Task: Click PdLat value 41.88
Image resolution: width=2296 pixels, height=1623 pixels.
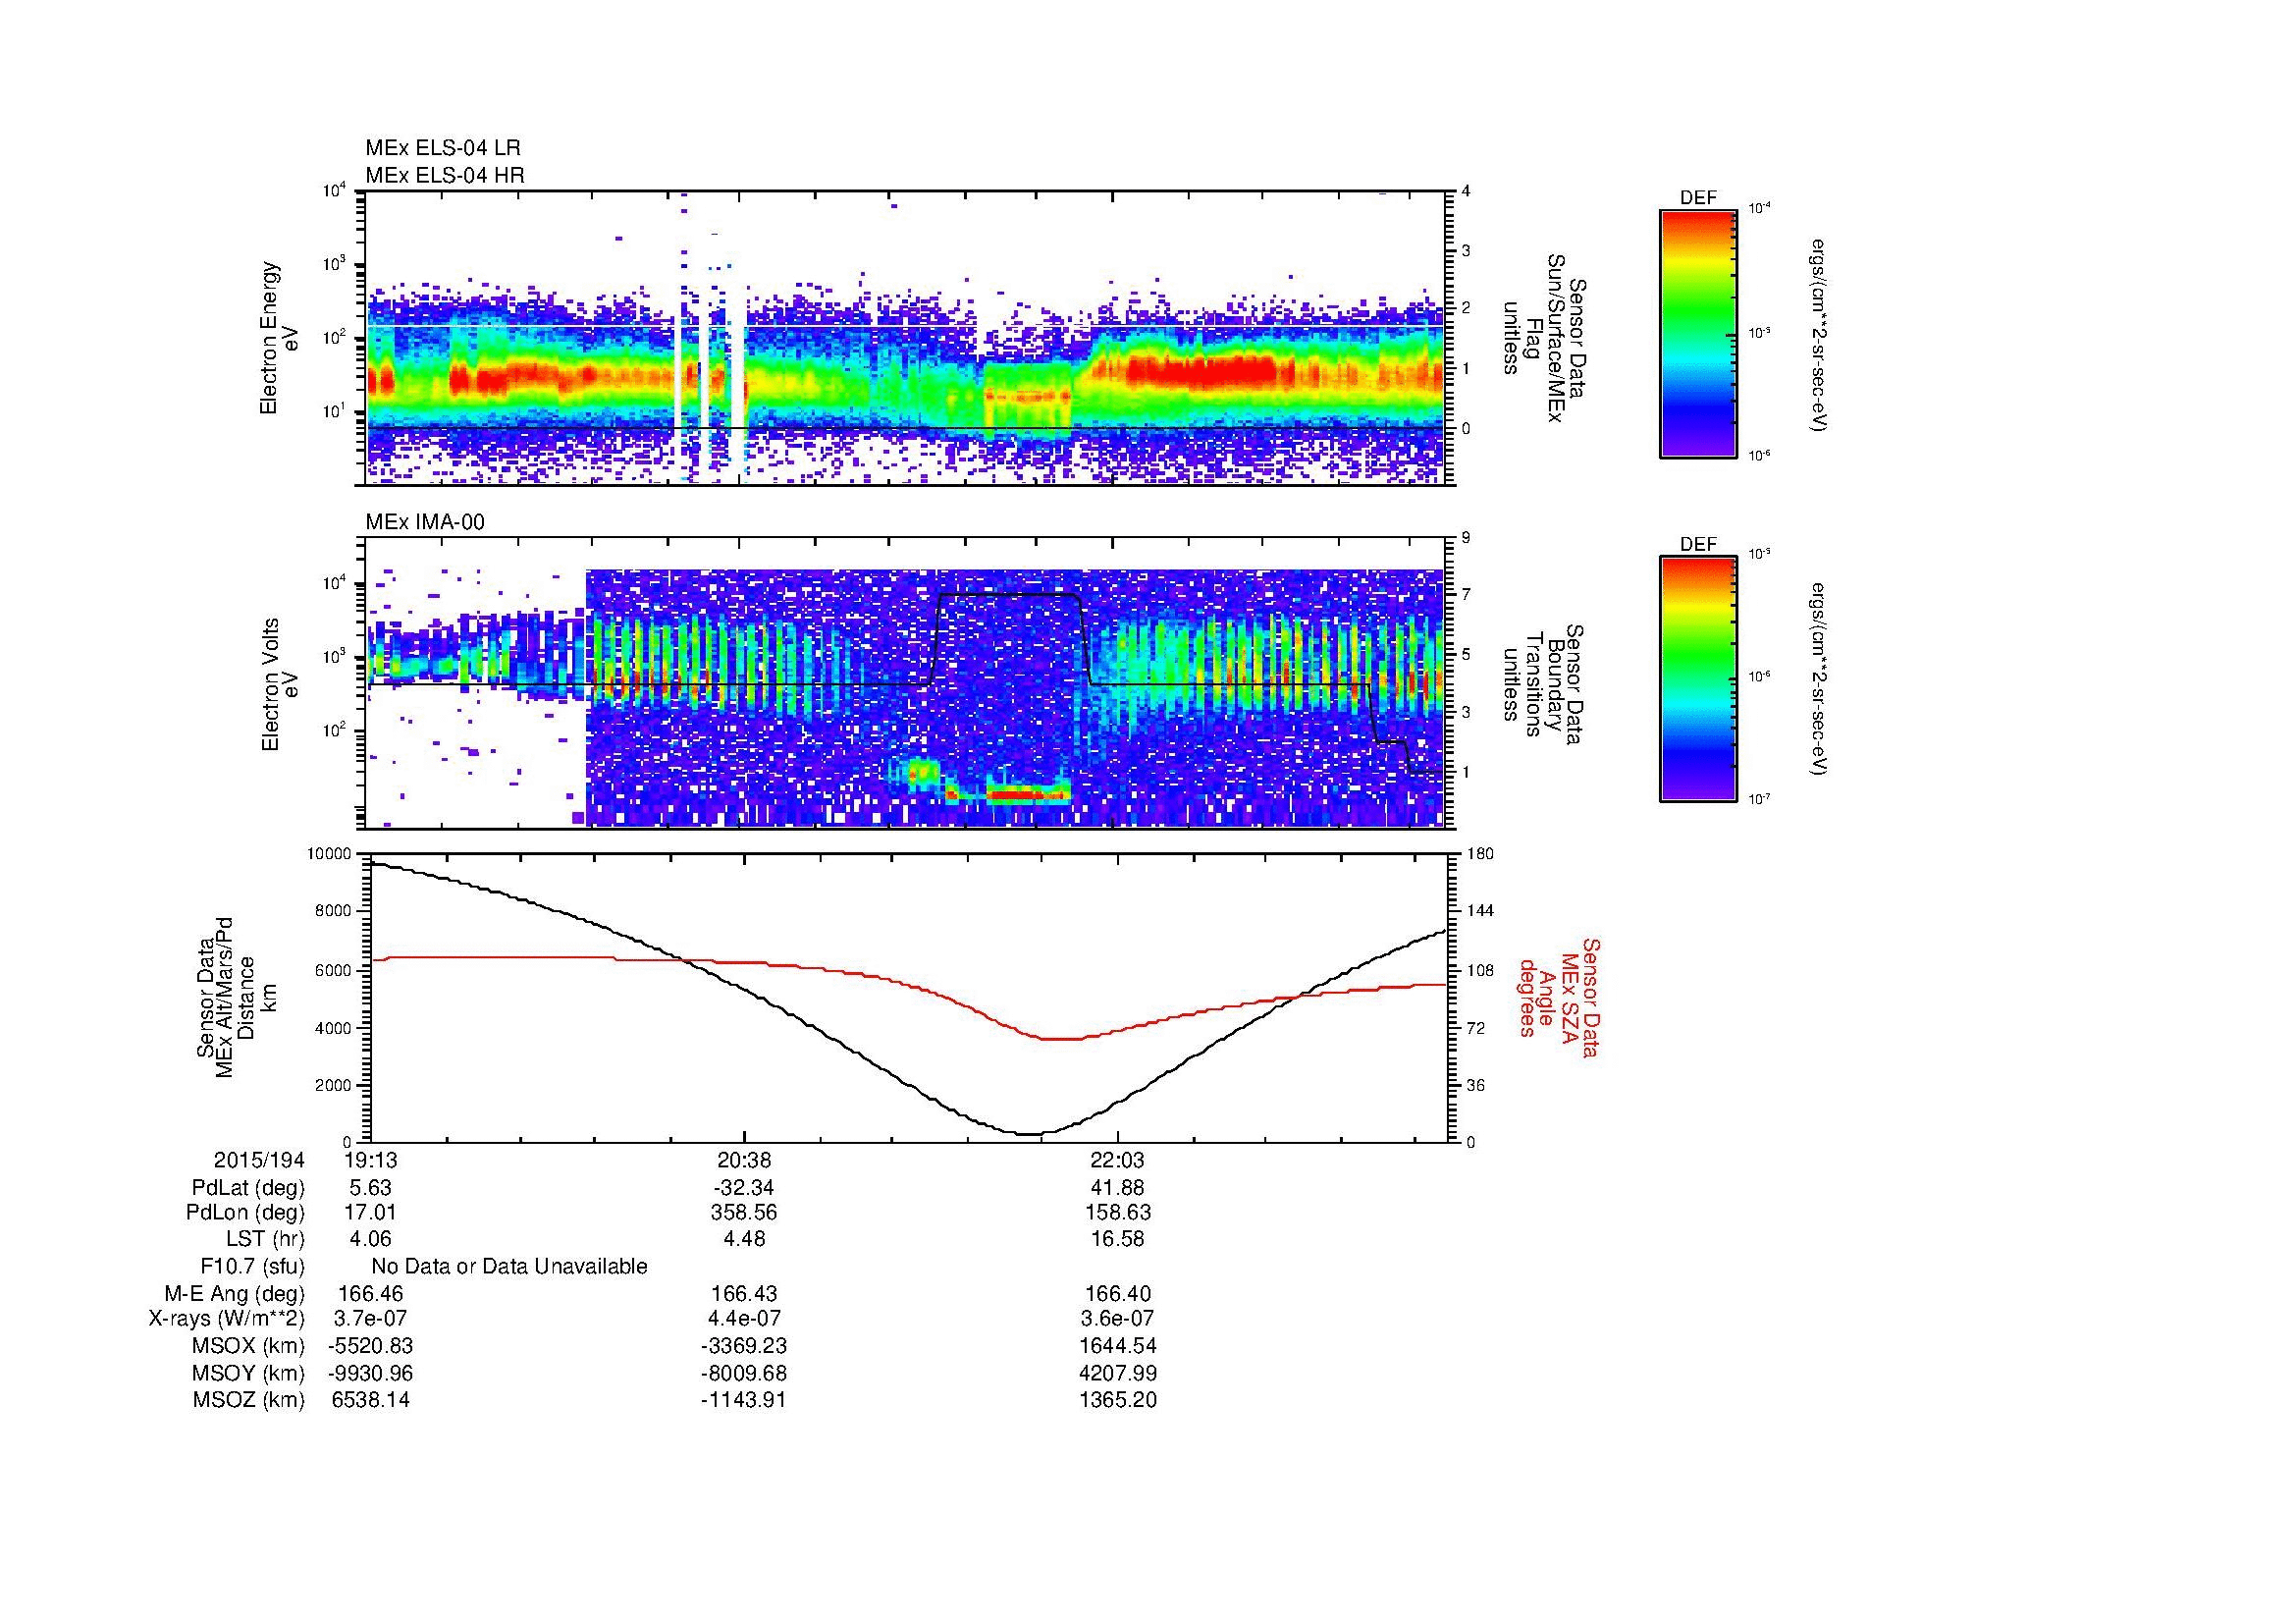Action: [1117, 1188]
